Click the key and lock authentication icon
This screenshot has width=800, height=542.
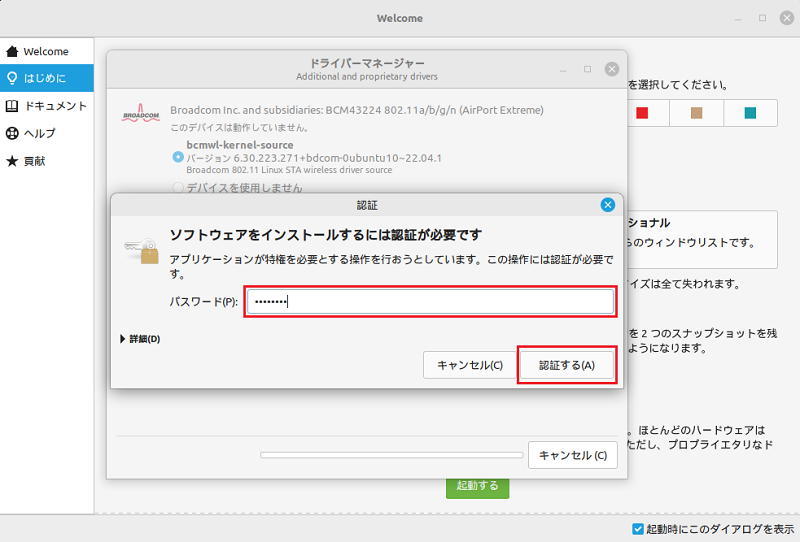[x=141, y=250]
